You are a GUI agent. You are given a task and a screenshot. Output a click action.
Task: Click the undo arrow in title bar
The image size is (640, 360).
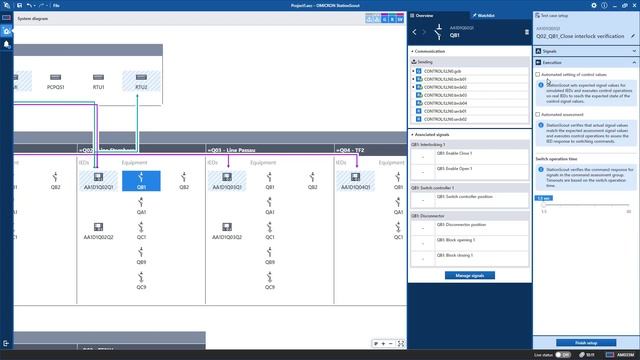click(29, 5)
